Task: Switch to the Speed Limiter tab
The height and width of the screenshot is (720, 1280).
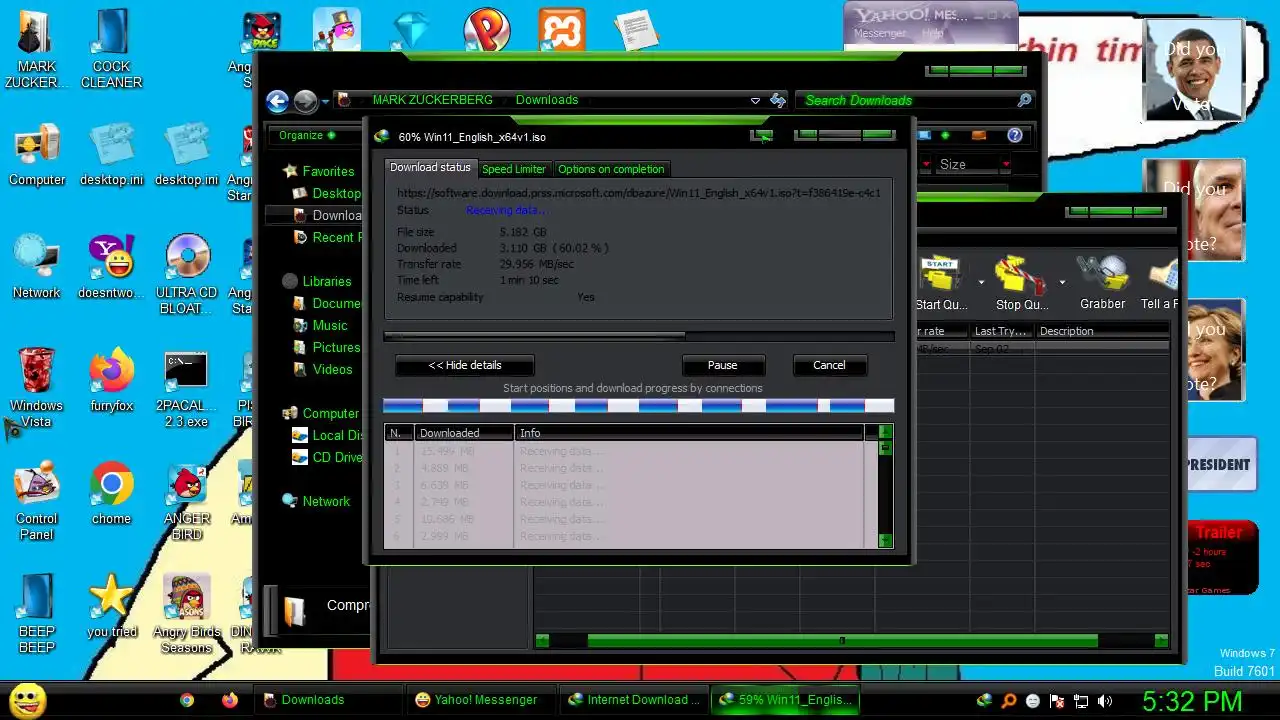Action: click(514, 169)
